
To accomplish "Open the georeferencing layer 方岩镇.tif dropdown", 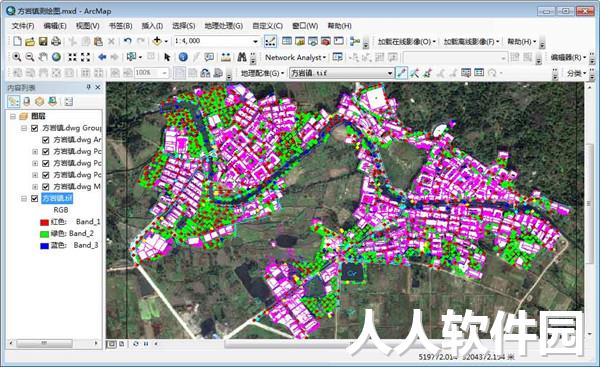I will click(390, 73).
